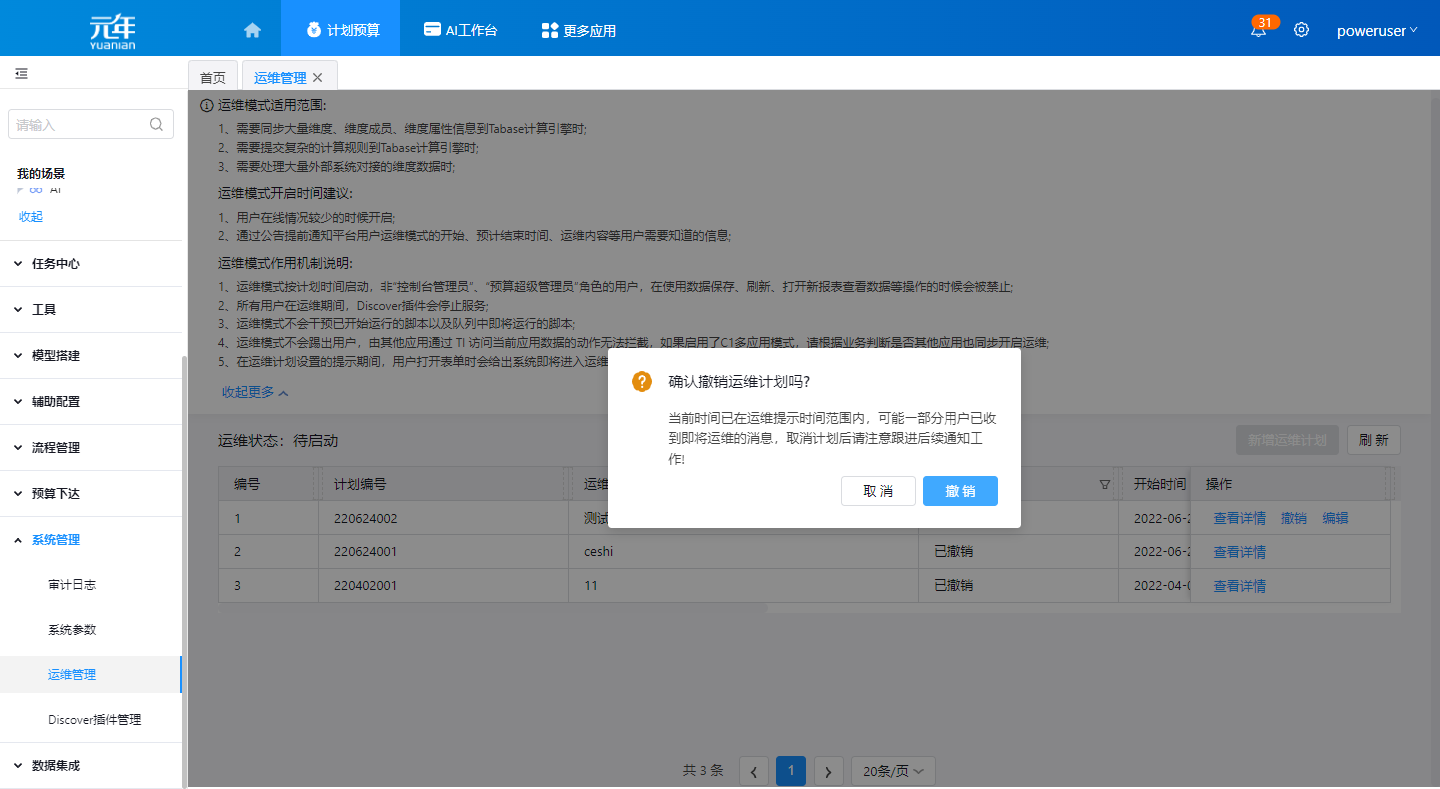Viewport: 1440px width, 789px height.
Task: Confirm with the 撤销 button in dialog
Action: coord(960,491)
